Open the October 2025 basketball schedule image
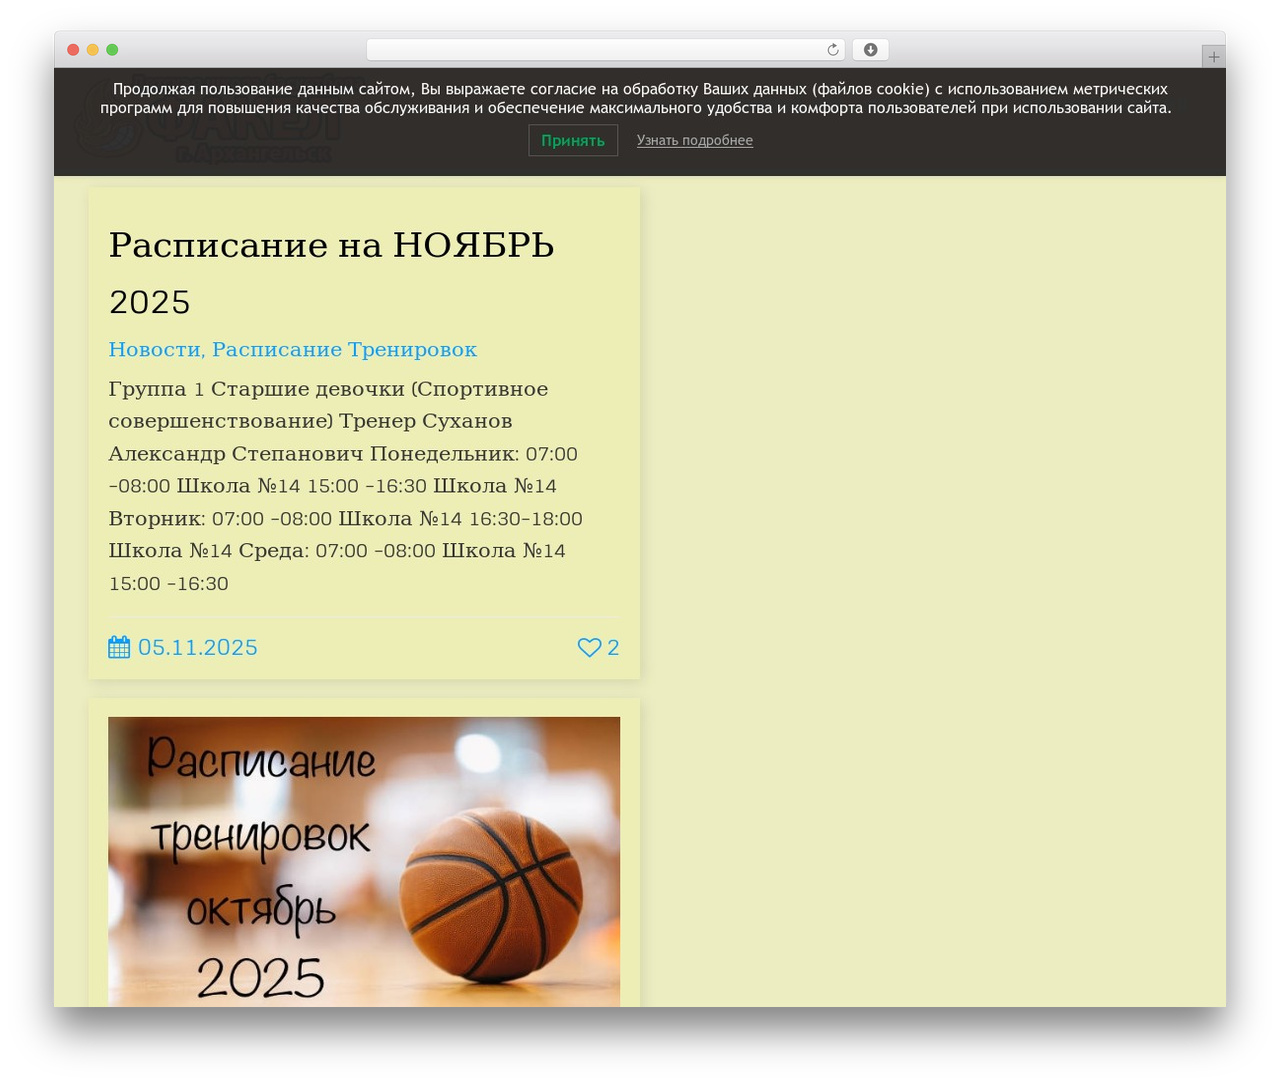The image size is (1280, 1084). point(364,862)
